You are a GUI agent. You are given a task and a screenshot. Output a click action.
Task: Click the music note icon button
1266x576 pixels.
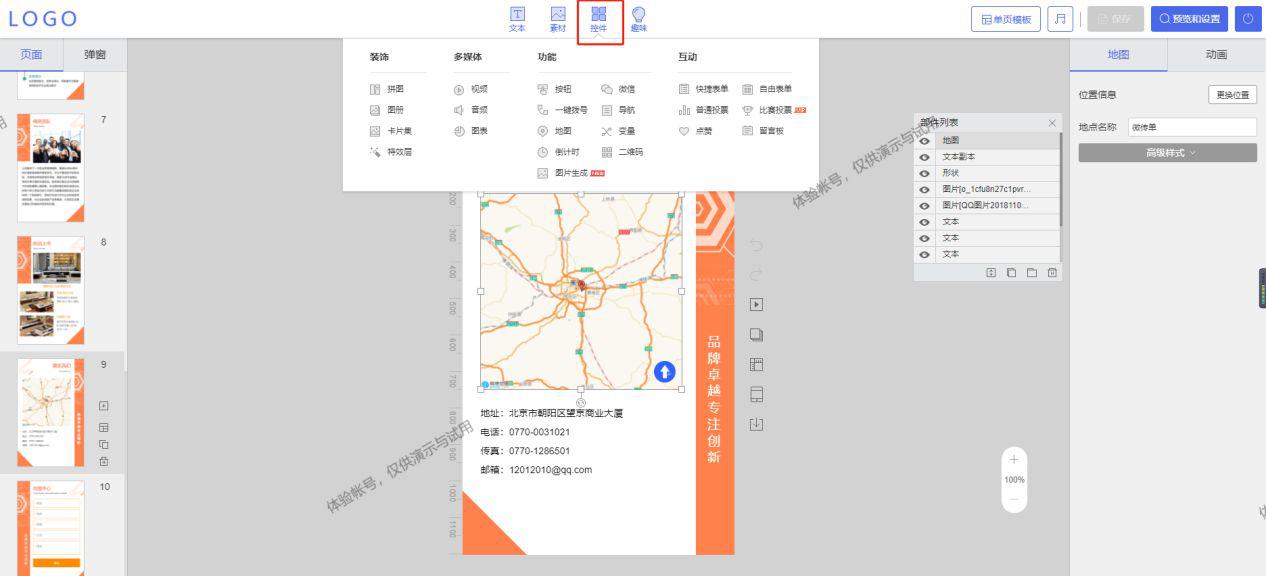coord(1059,19)
